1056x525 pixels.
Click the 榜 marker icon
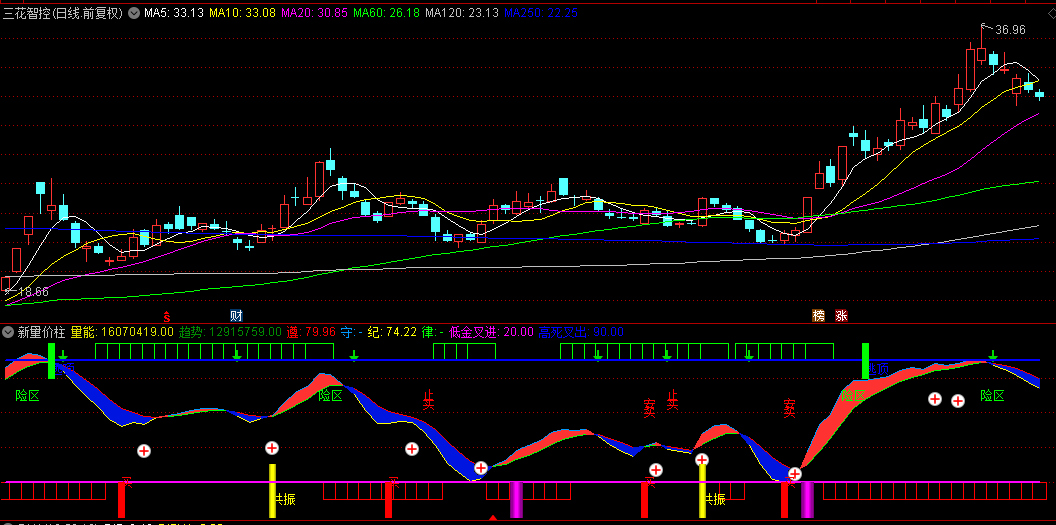pyautogui.click(x=819, y=315)
